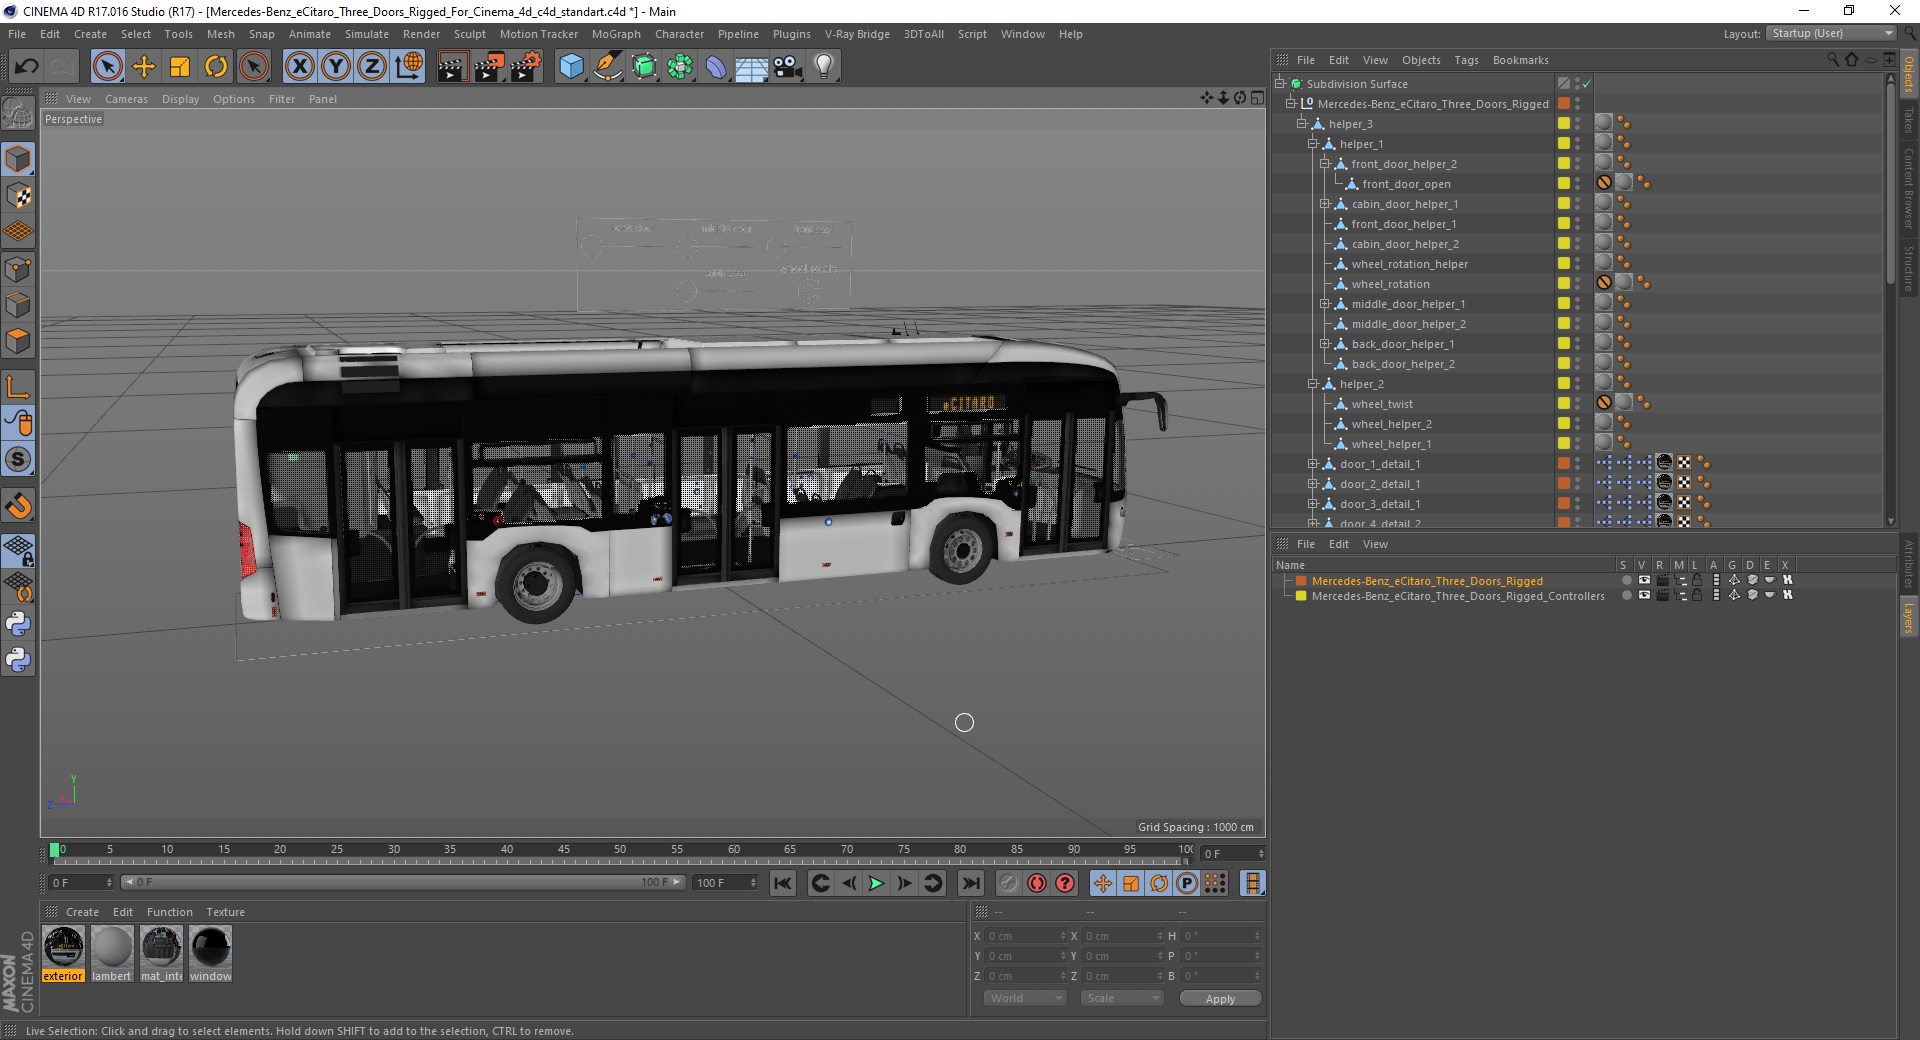The image size is (1920, 1040).
Task: Add a floor environment object
Action: point(752,67)
